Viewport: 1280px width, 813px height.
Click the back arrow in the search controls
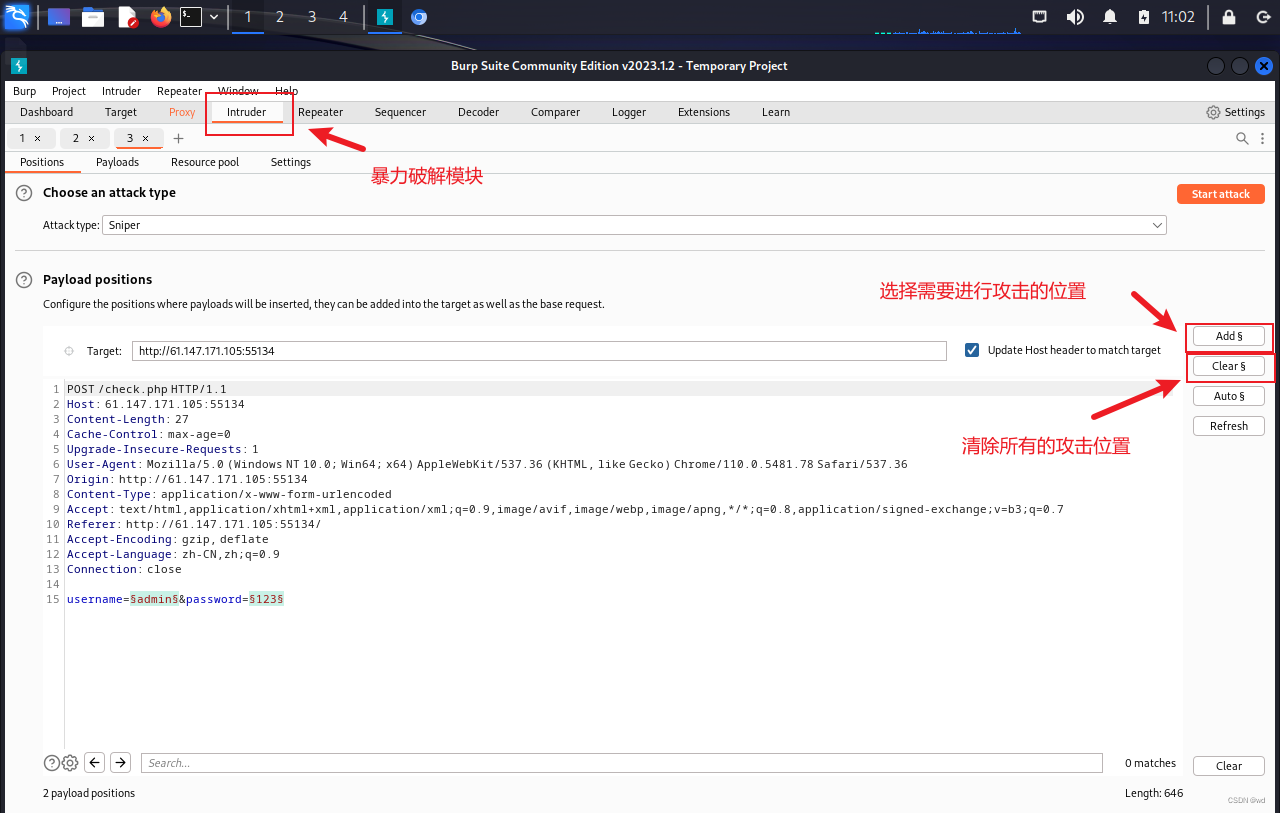pyautogui.click(x=94, y=762)
